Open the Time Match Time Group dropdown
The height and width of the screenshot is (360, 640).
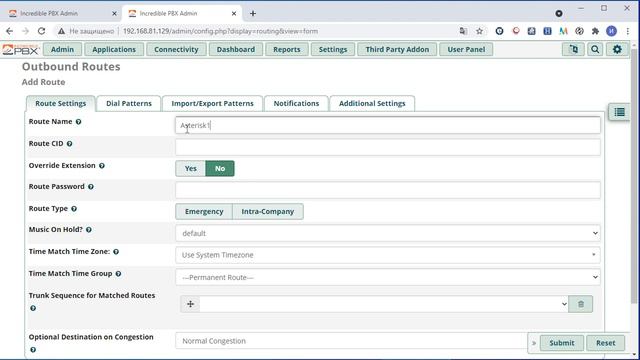pyautogui.click(x=388, y=277)
